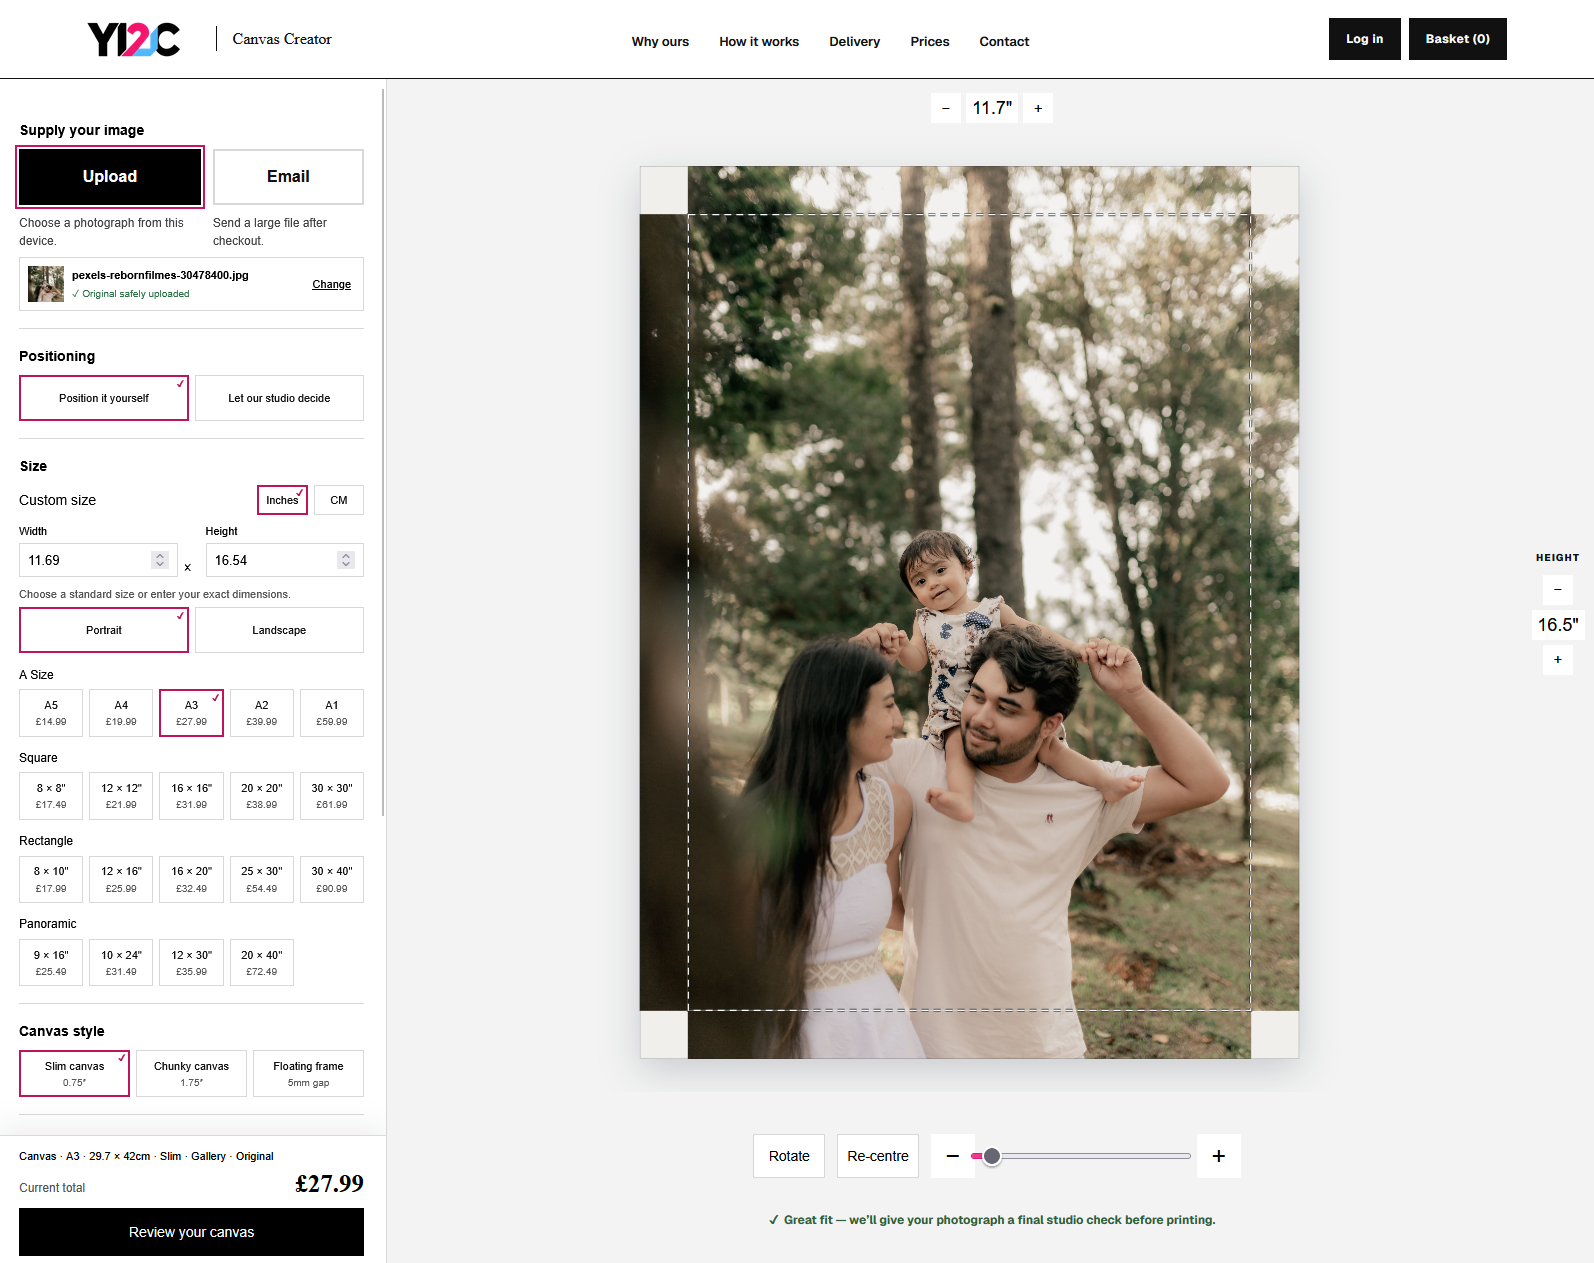Select A1 size £59.99

click(x=332, y=713)
